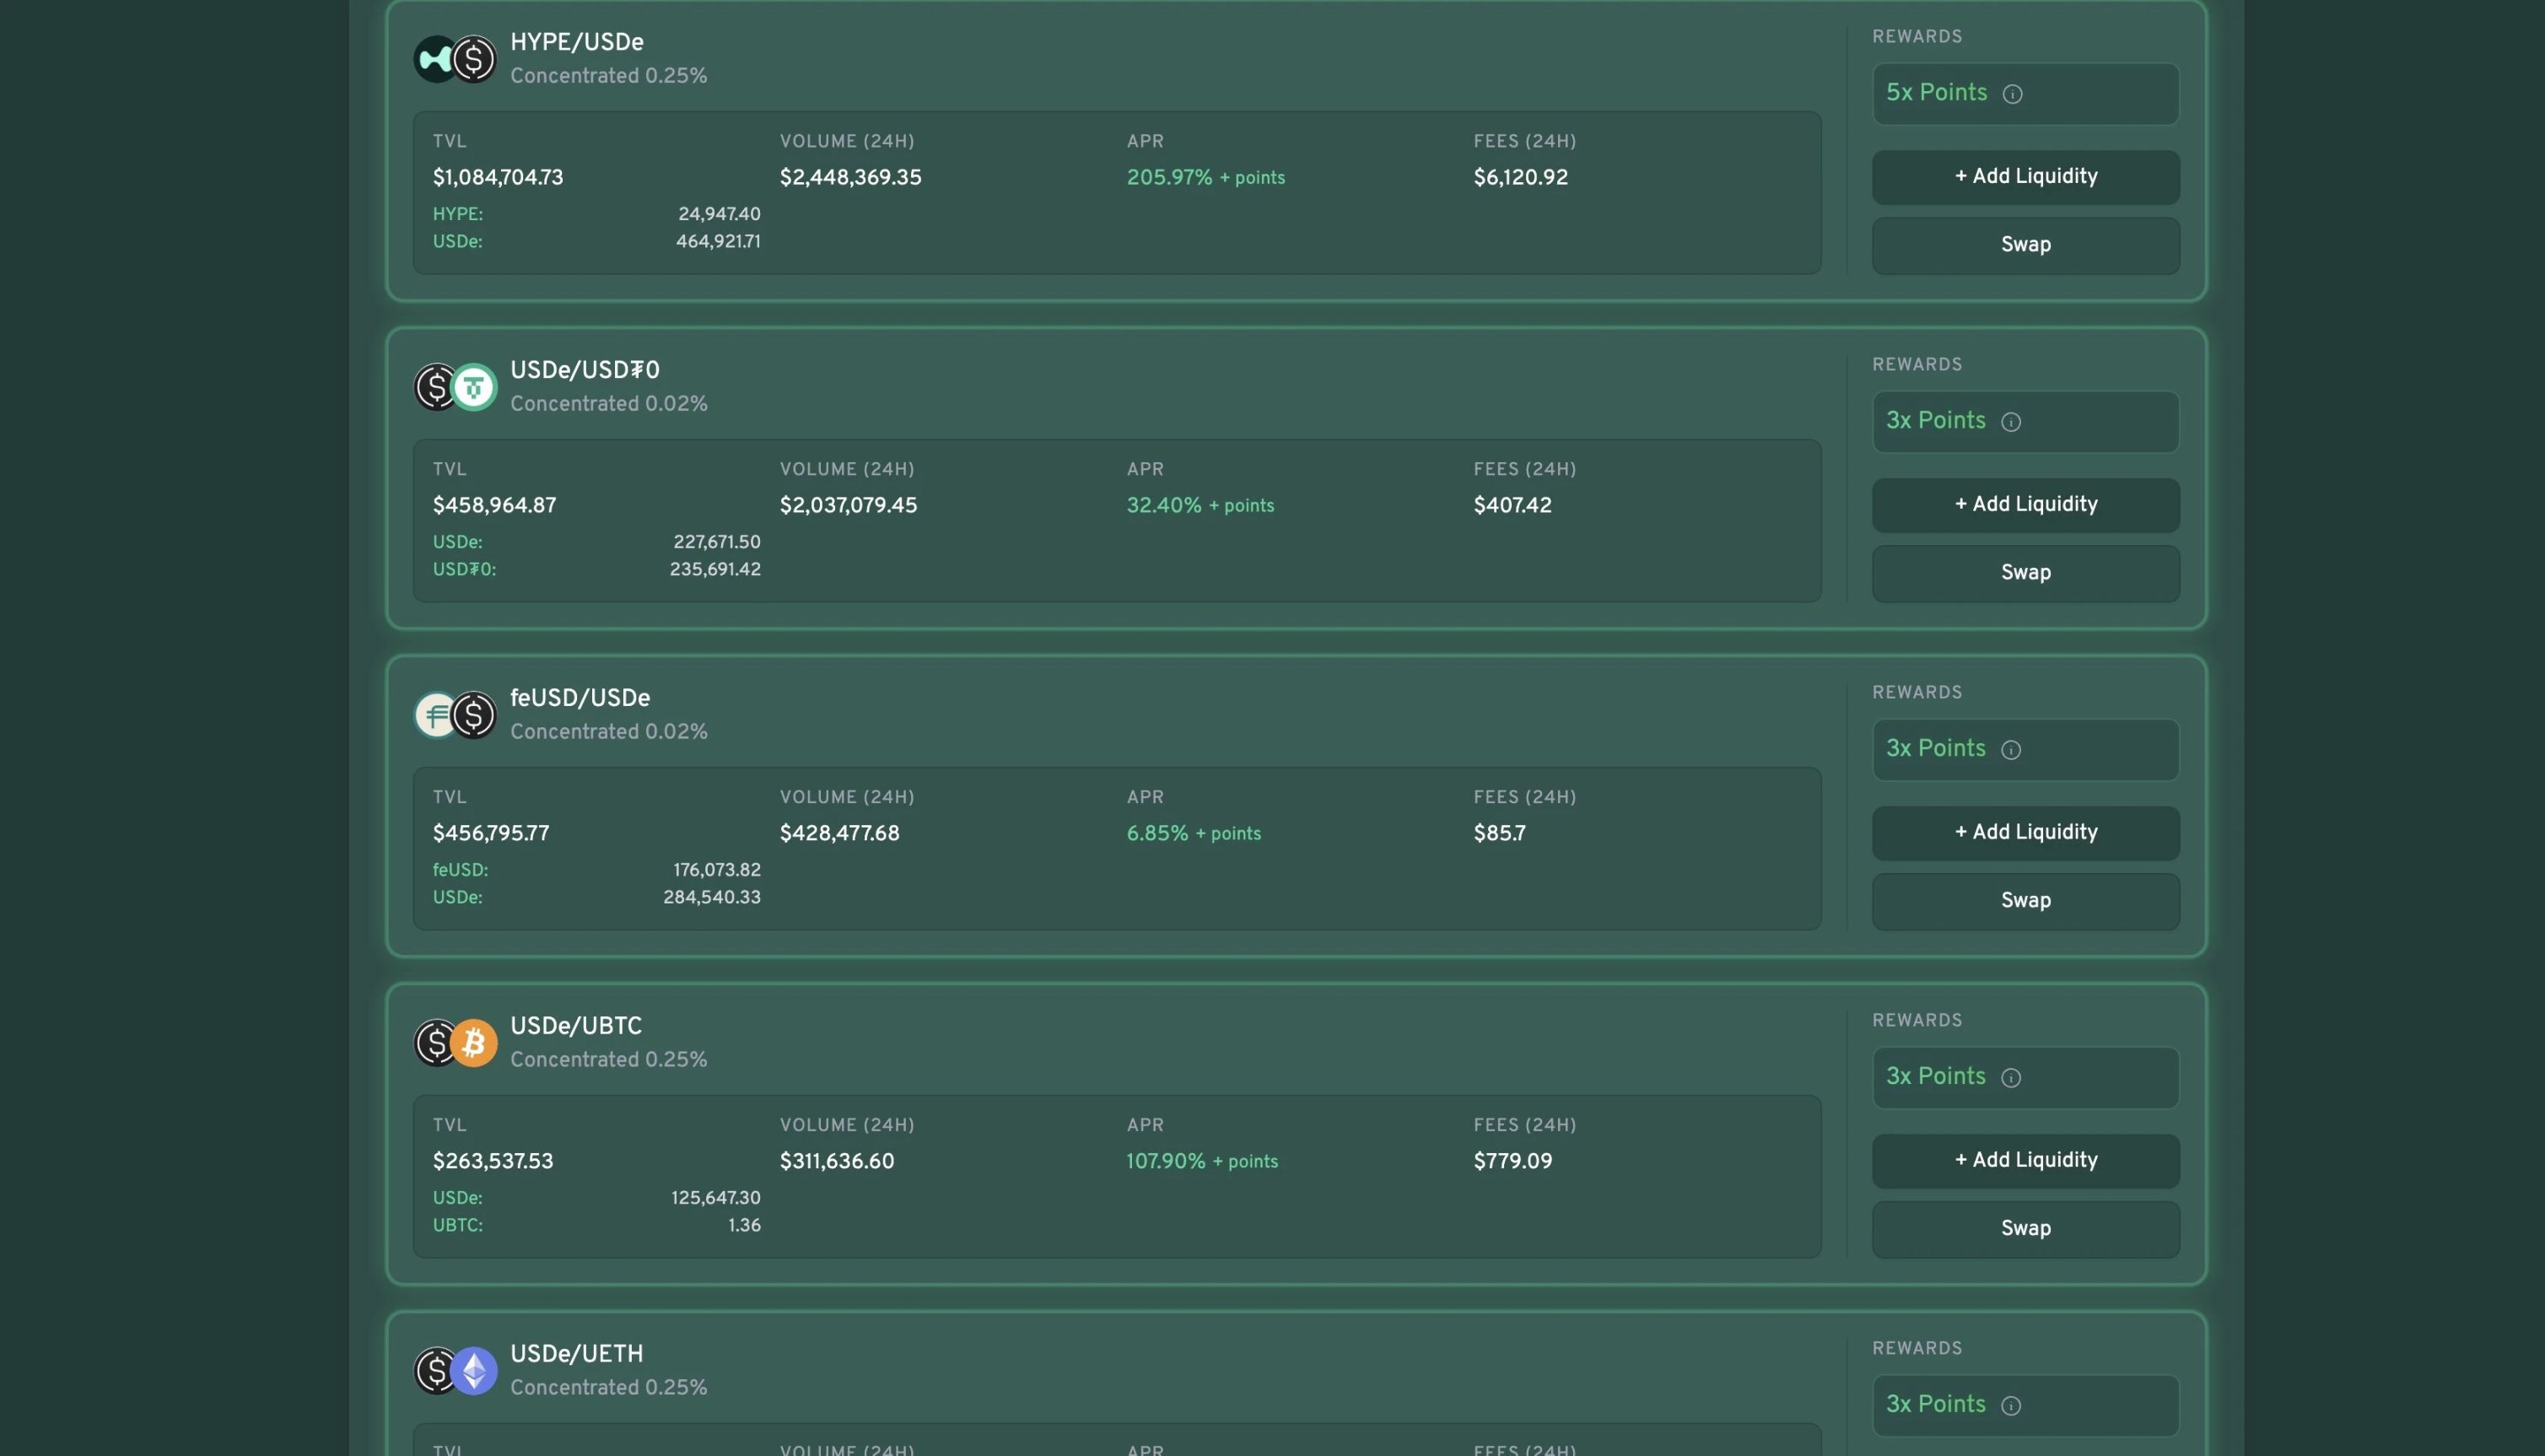Open info icon beside feUSD/USDe 3x Points
This screenshot has height=1456, width=2545.
(2011, 750)
